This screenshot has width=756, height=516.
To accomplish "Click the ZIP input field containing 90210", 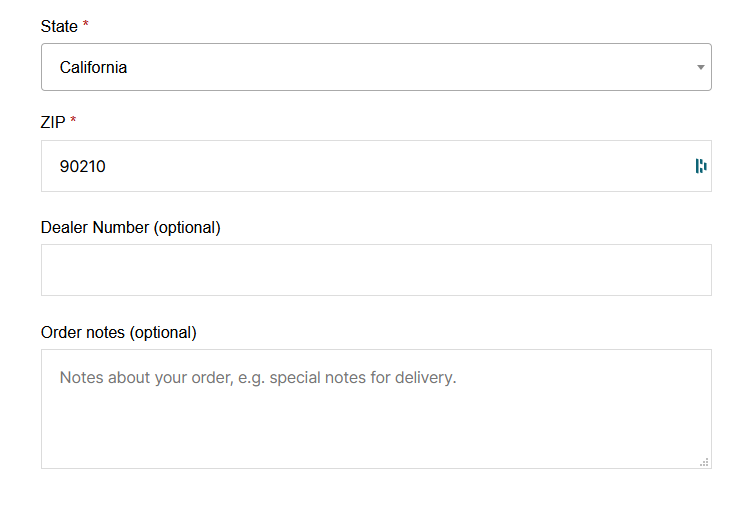I will 360,166.
